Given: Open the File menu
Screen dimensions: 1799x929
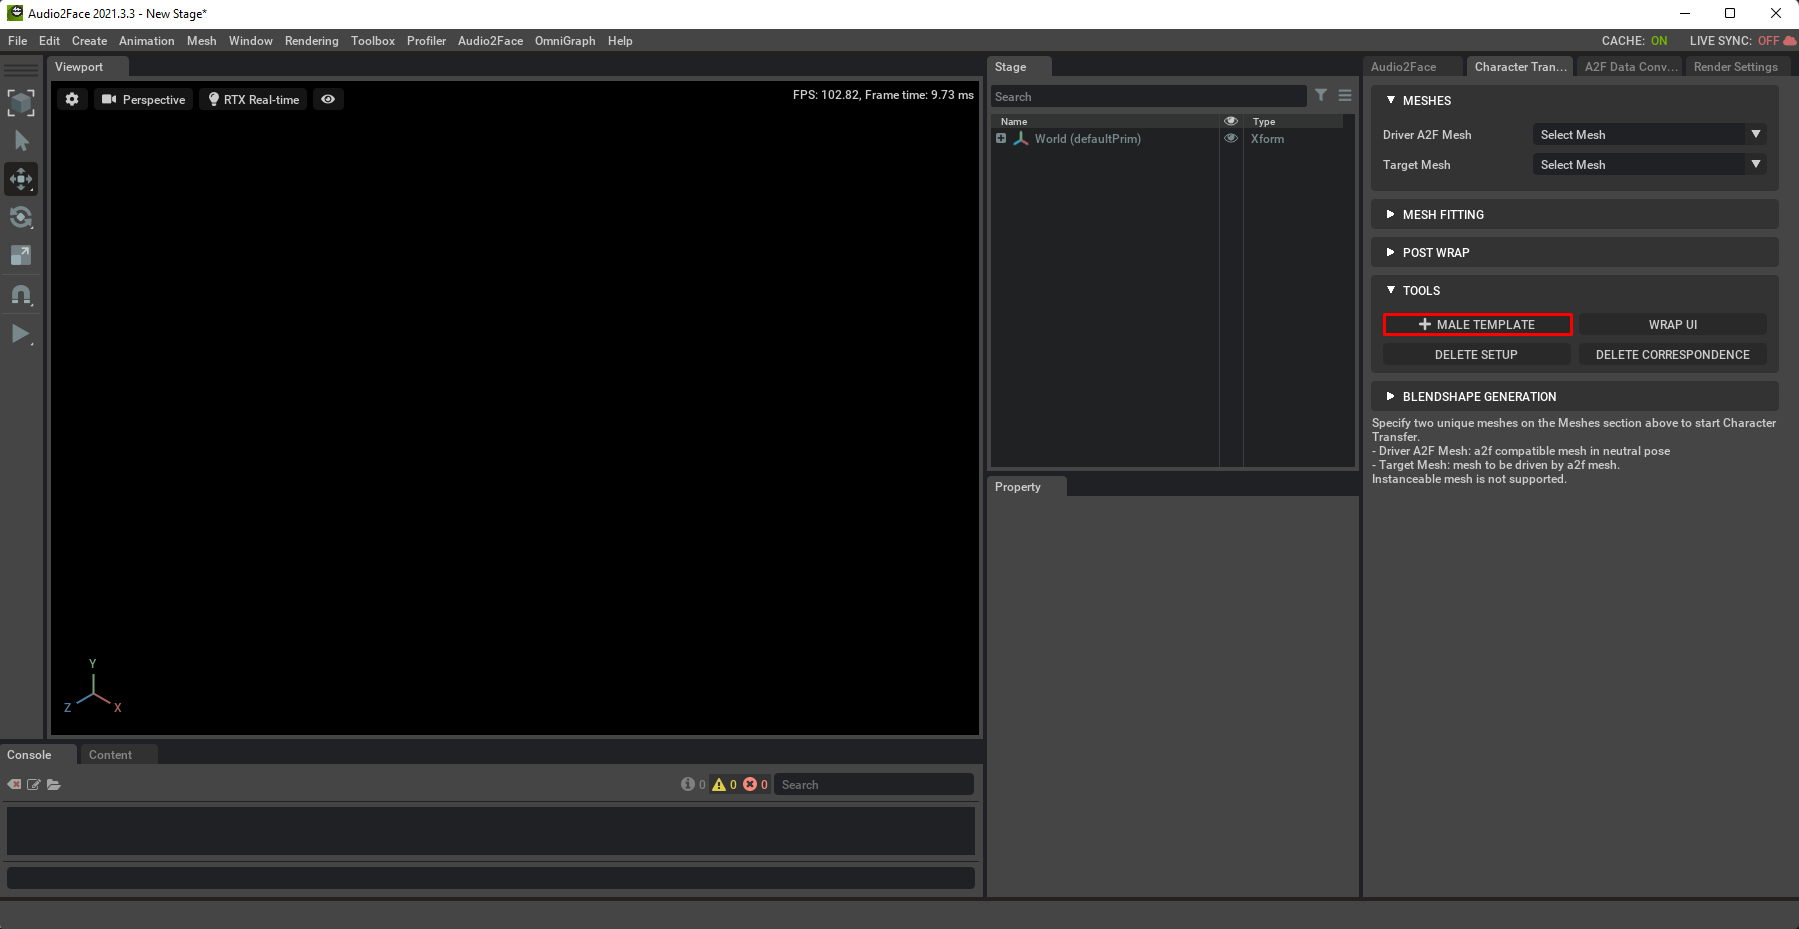Looking at the screenshot, I should [x=18, y=41].
